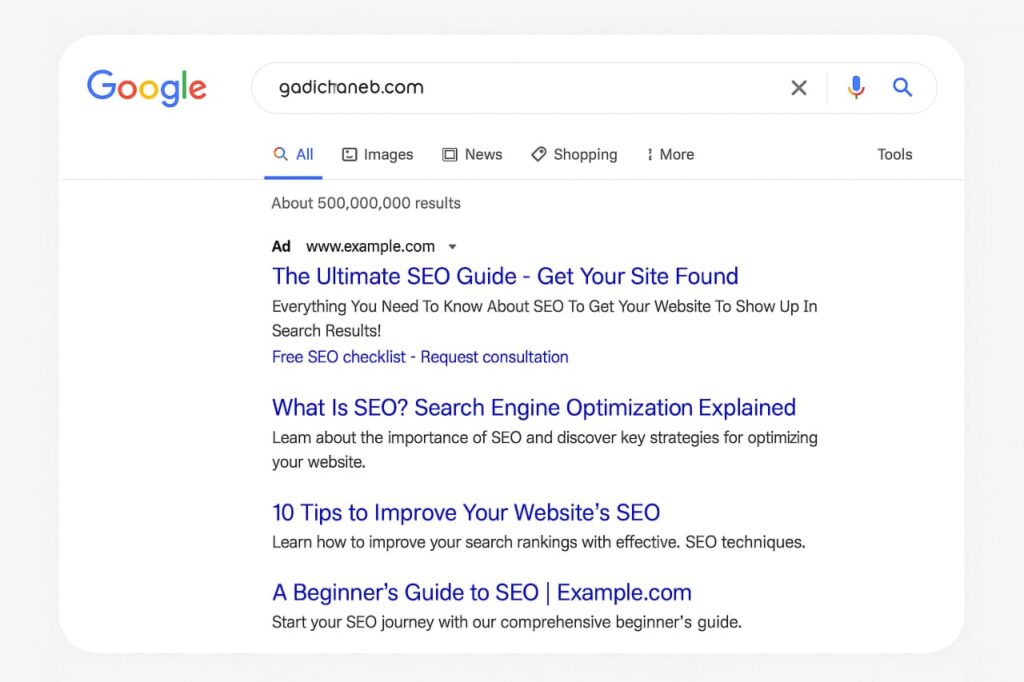This screenshot has height=682, width=1024.
Task: Open the Tools options
Action: point(895,154)
